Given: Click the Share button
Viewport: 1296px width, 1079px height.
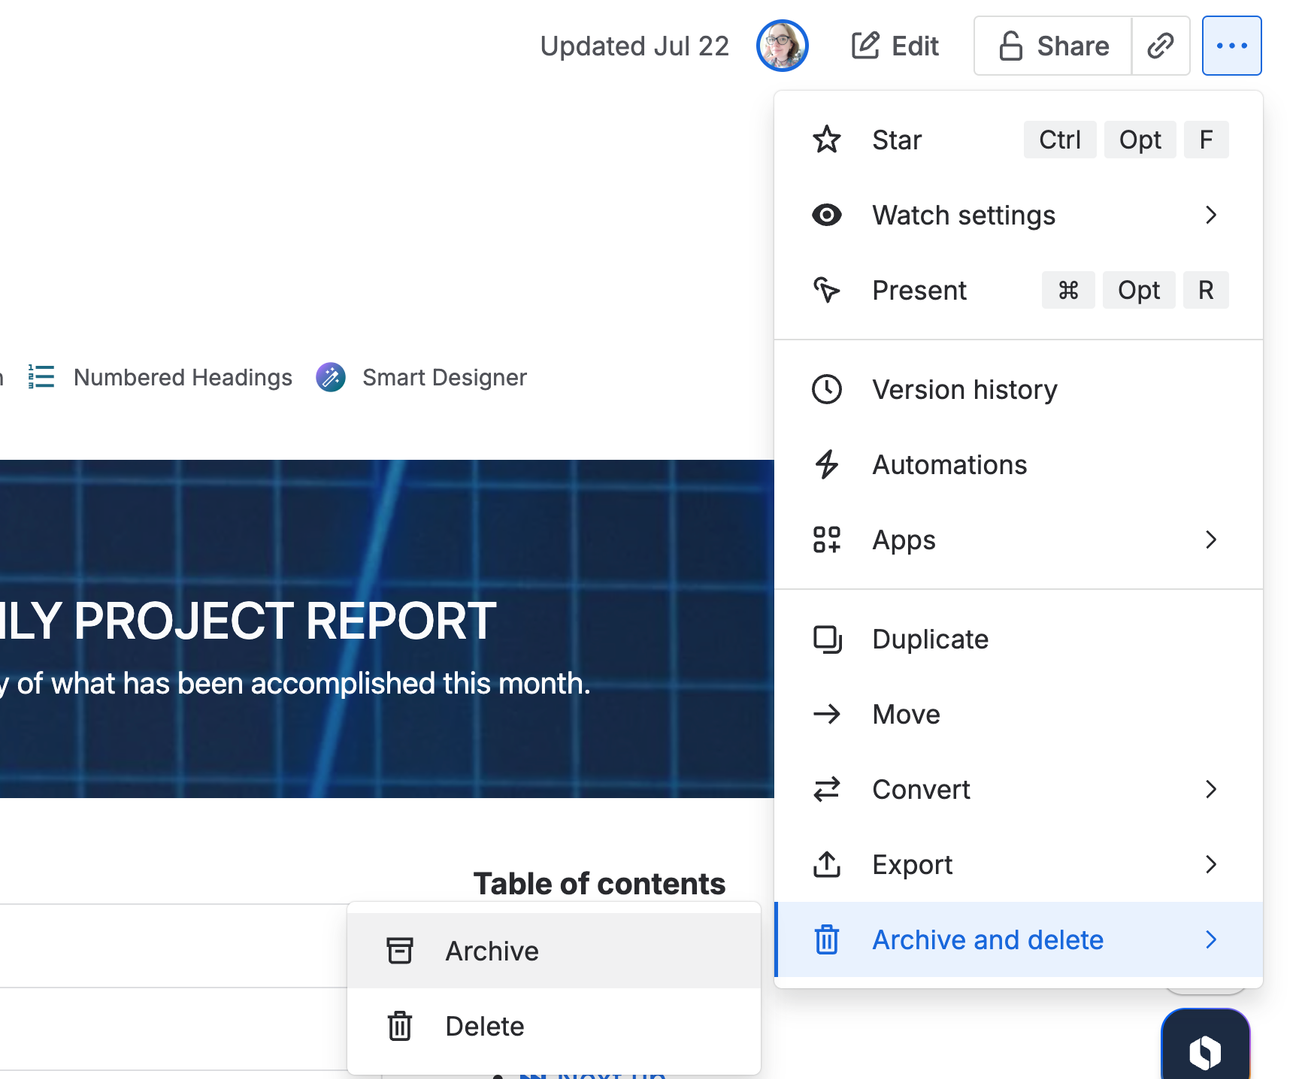Looking at the screenshot, I should point(1051,45).
